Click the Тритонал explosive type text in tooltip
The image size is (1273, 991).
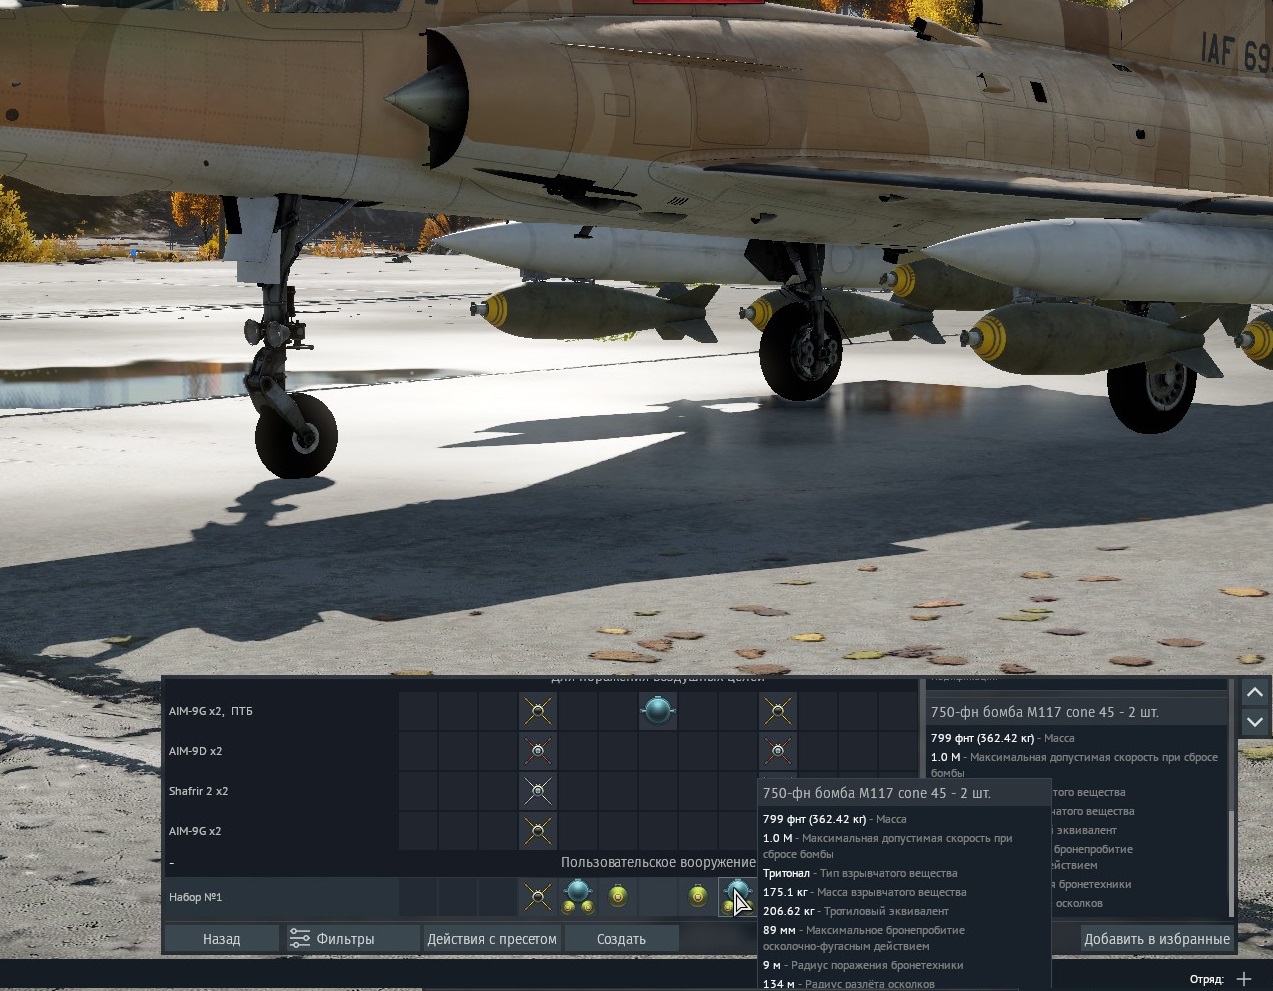[x=786, y=873]
